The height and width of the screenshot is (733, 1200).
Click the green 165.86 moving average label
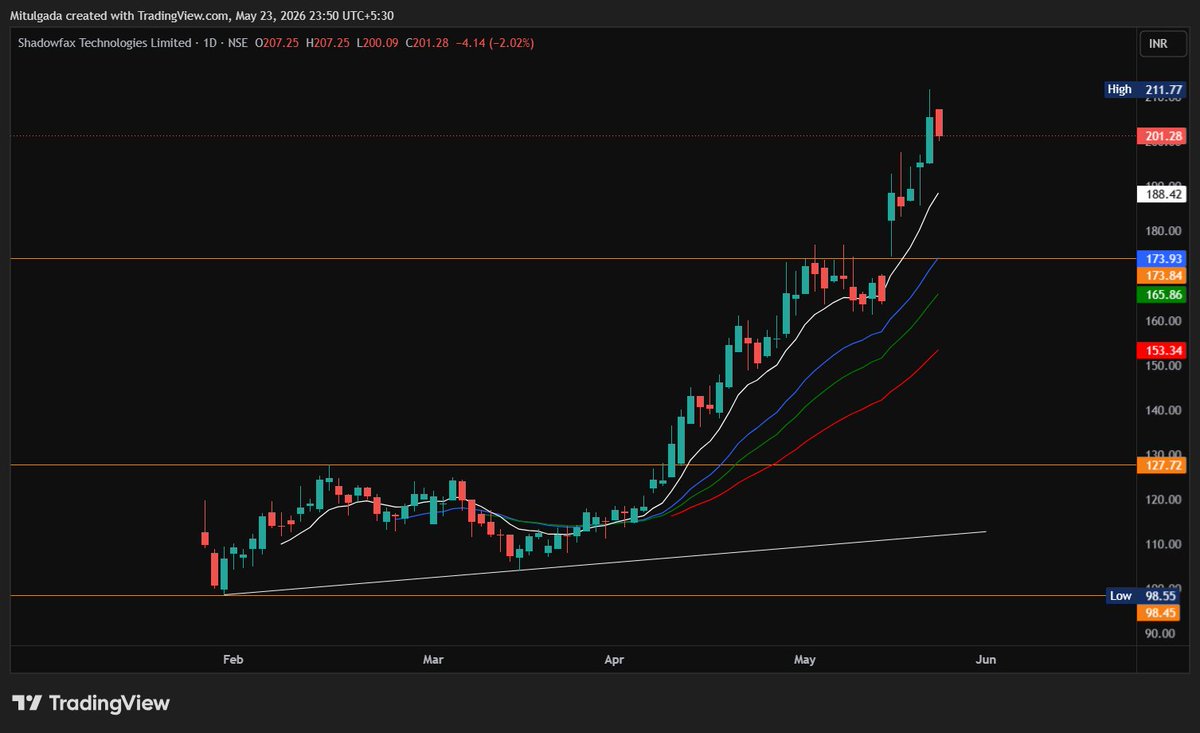[x=1162, y=295]
